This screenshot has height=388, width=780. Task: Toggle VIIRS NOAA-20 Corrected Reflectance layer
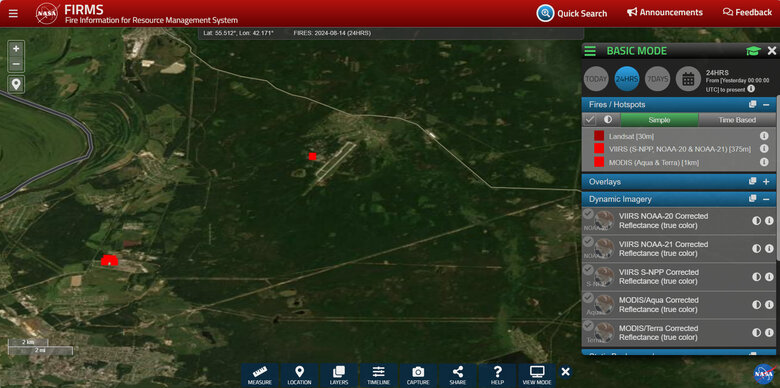click(x=588, y=213)
